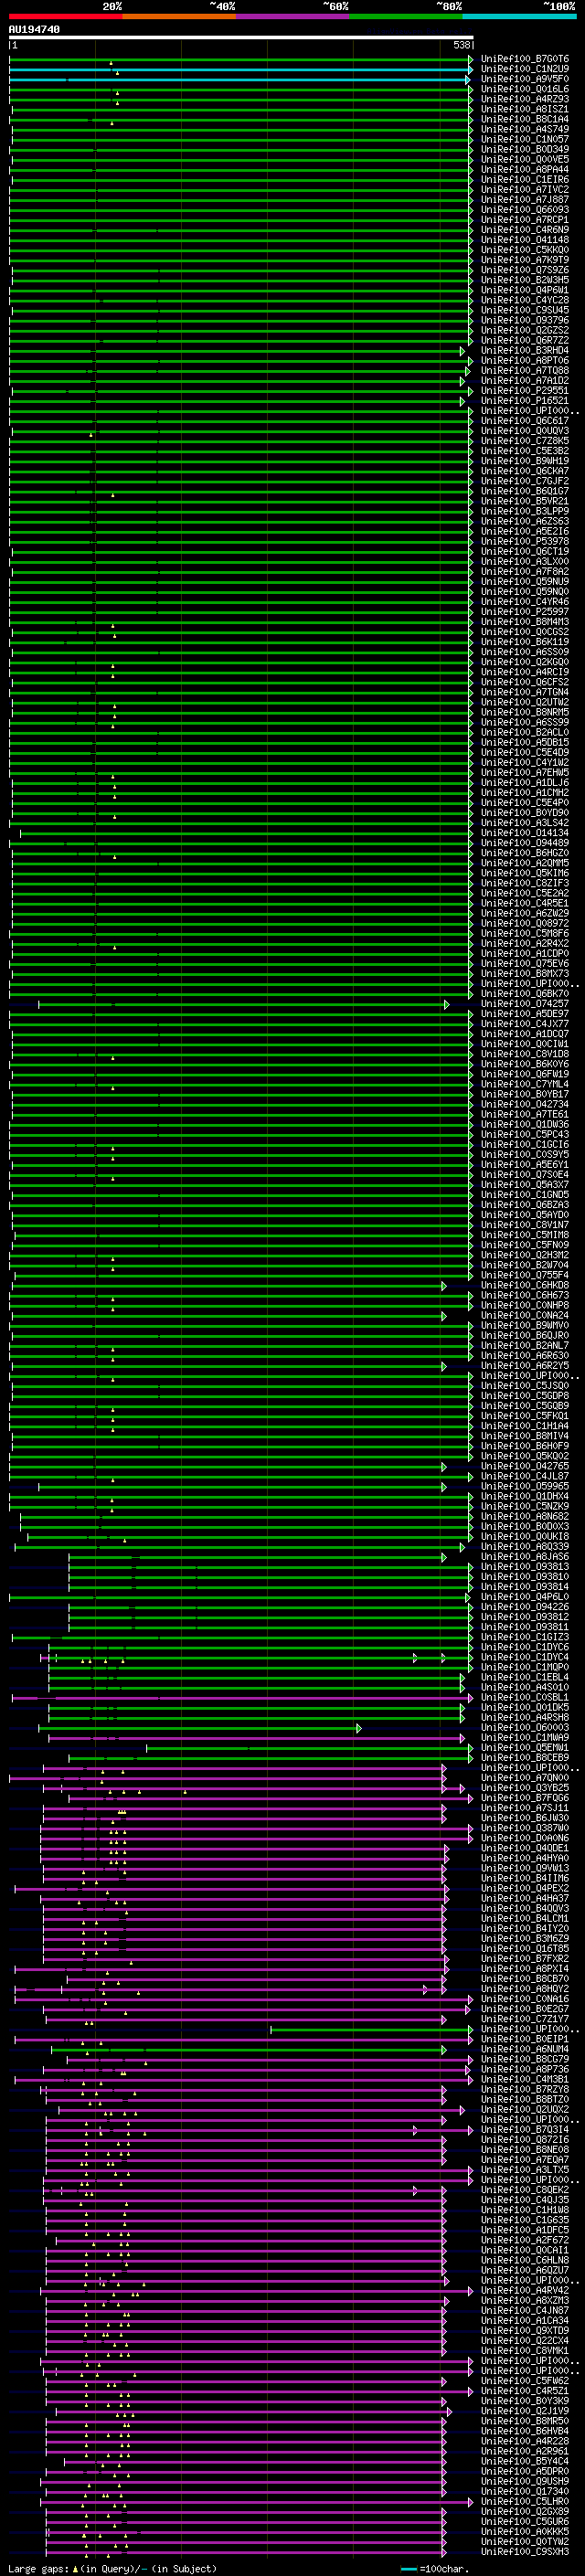Viewport: 585px width, 2576px height.
Task: Click the purple ~60% identity legend bar
Action: point(292,17)
